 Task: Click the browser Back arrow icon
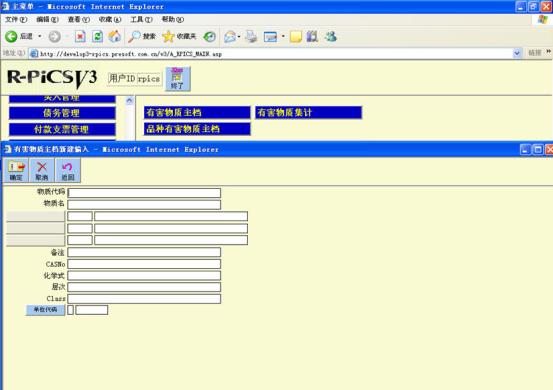(11, 36)
